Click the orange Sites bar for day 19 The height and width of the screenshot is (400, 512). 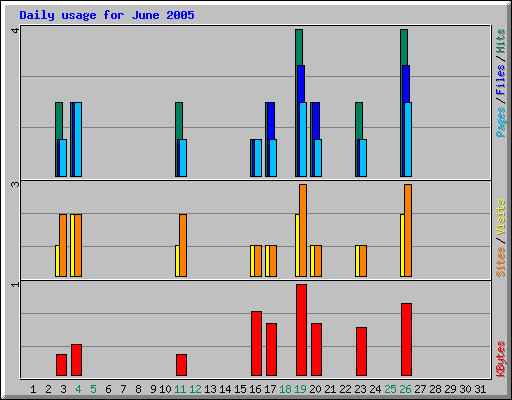point(303,230)
